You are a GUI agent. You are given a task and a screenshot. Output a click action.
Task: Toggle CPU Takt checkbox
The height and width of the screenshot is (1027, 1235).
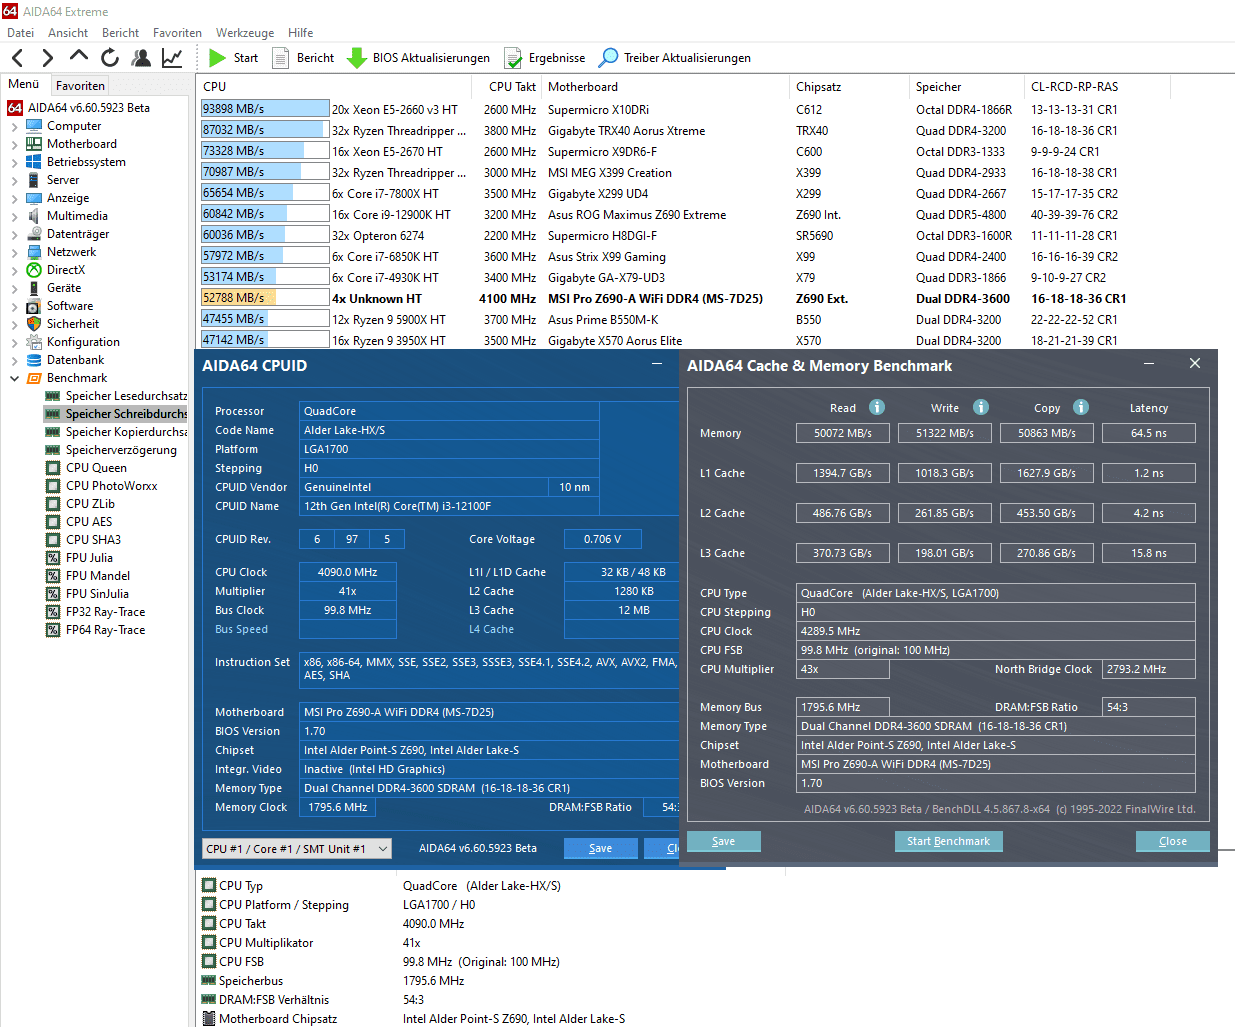[x=209, y=923]
